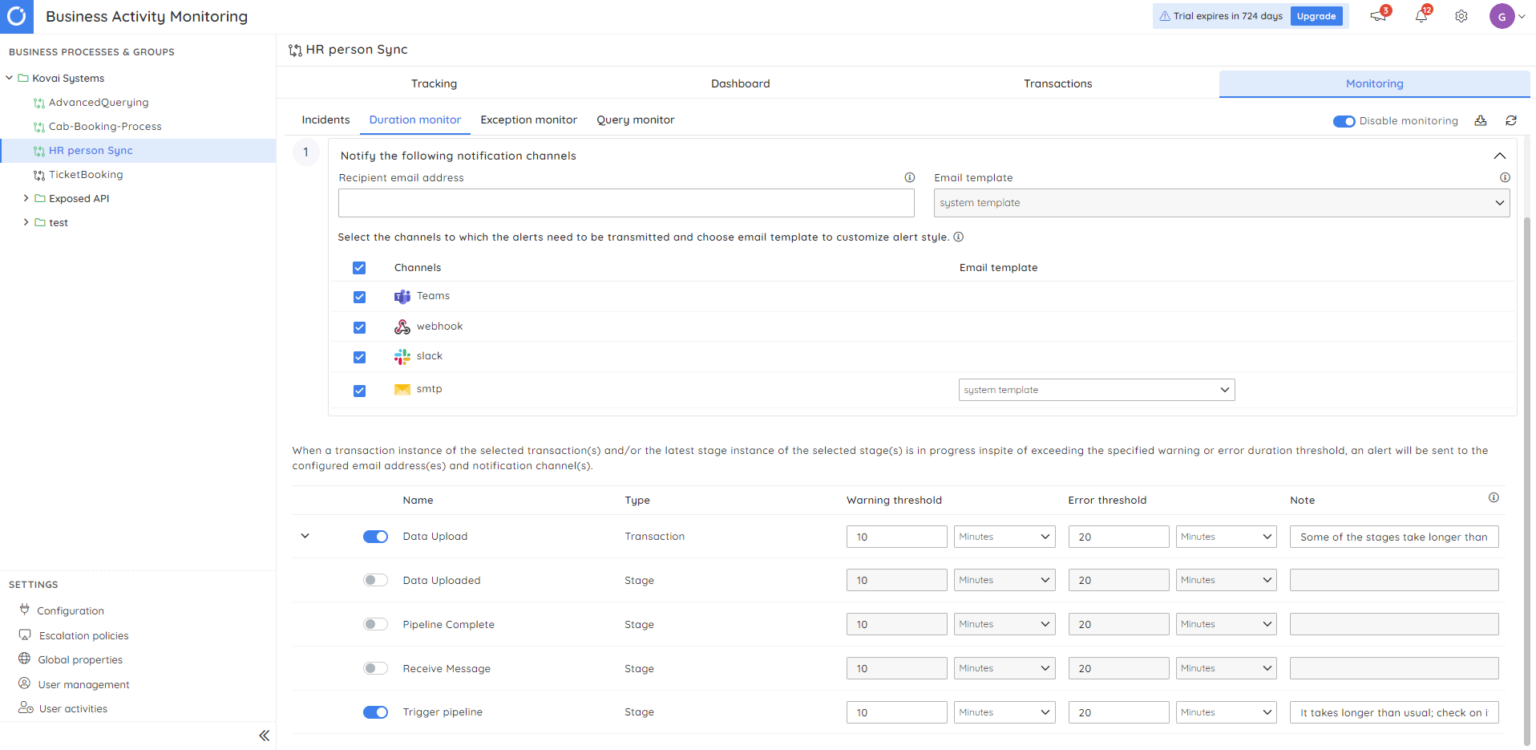Enable the Data Uploaded stage toggle
Screen dimensions: 1536x750
(x=375, y=580)
